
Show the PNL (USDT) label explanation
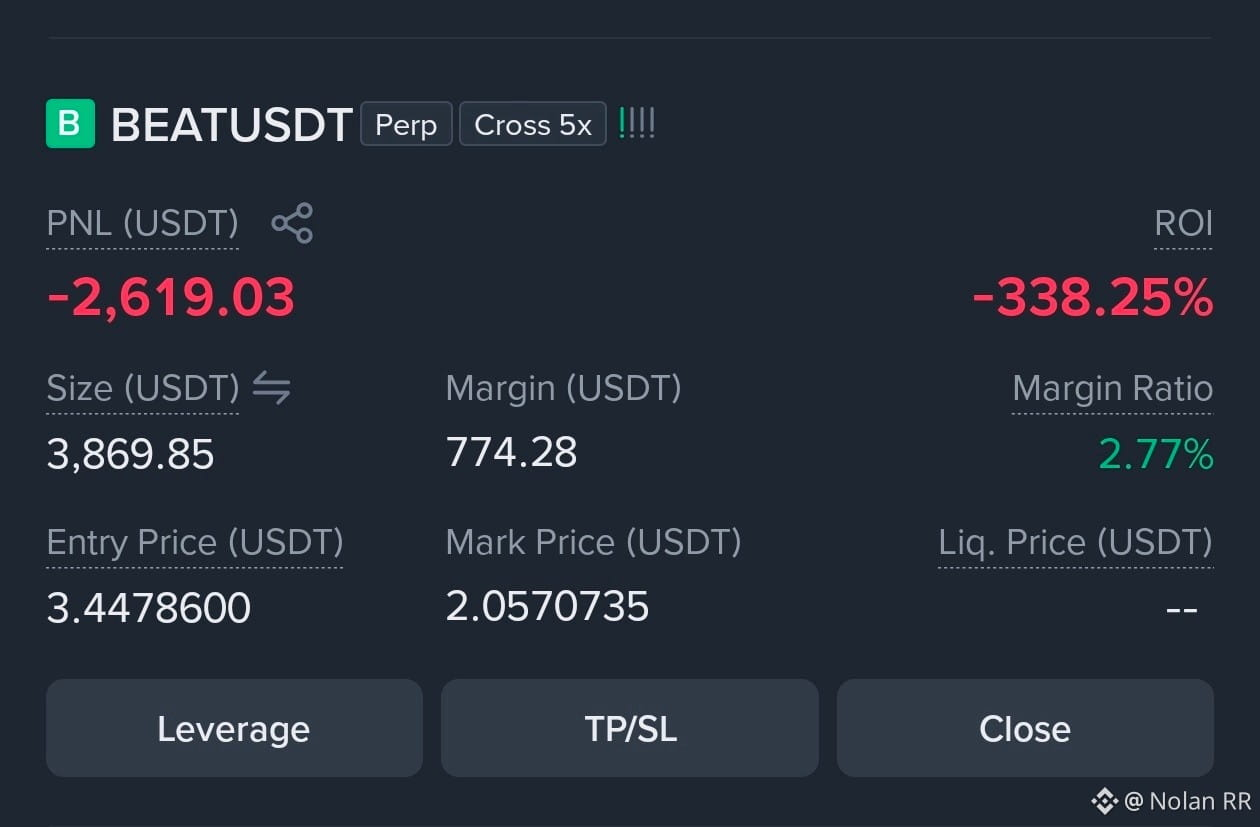click(143, 223)
